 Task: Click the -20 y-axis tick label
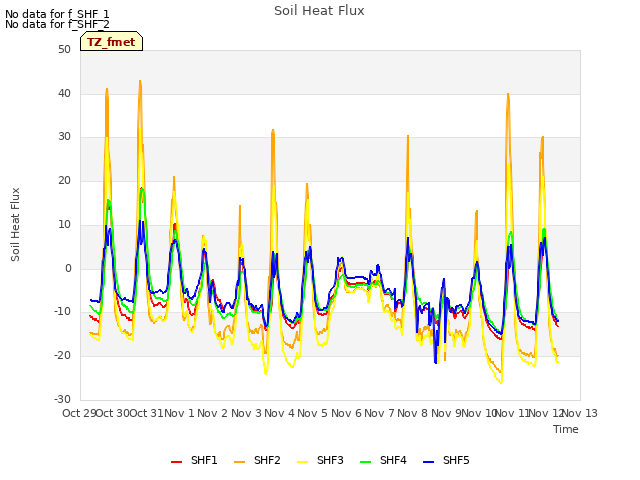click(x=63, y=356)
